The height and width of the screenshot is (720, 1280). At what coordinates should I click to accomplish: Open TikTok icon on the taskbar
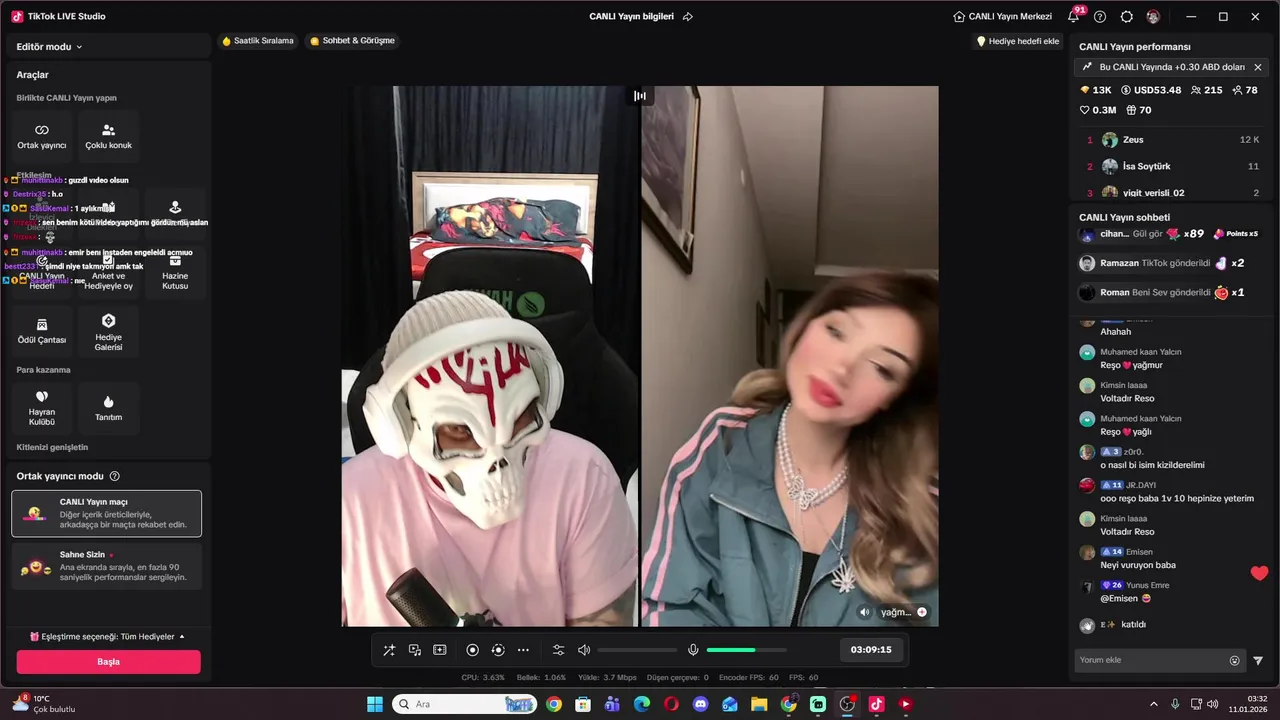click(876, 704)
